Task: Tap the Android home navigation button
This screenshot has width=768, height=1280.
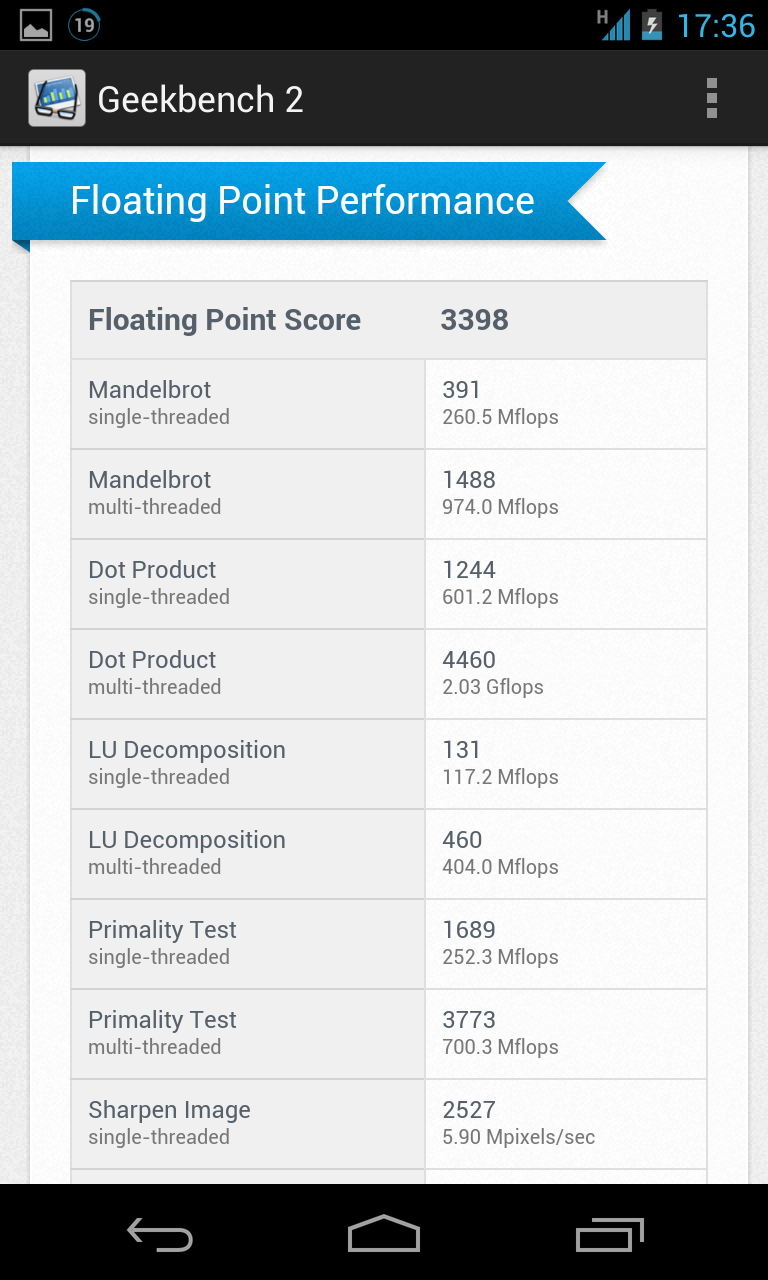Action: (x=384, y=1234)
